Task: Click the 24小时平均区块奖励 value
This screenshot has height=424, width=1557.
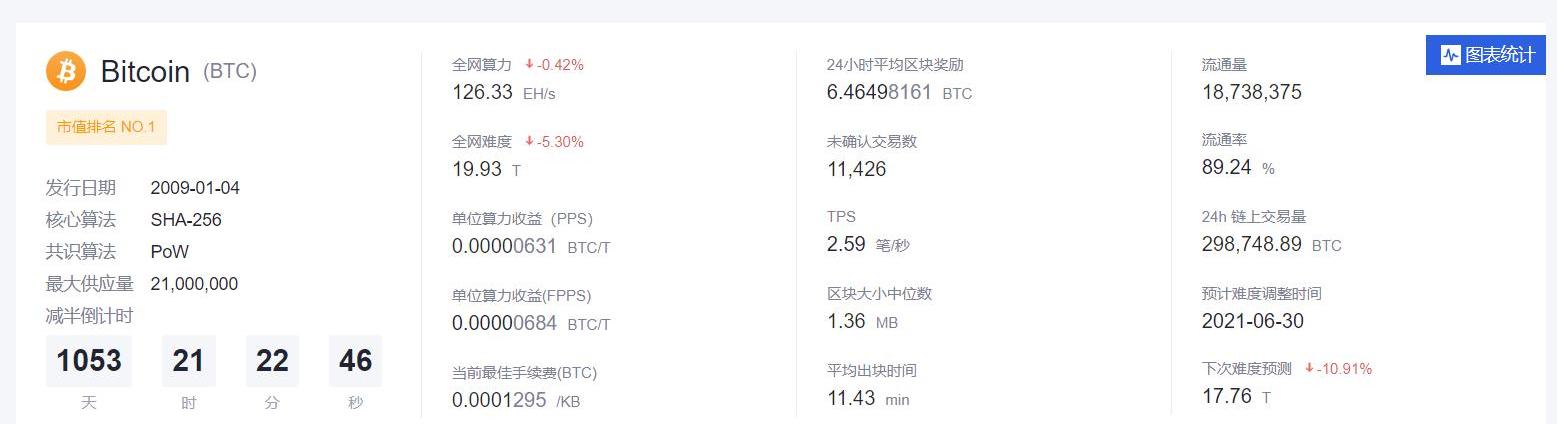Action: pyautogui.click(x=879, y=92)
